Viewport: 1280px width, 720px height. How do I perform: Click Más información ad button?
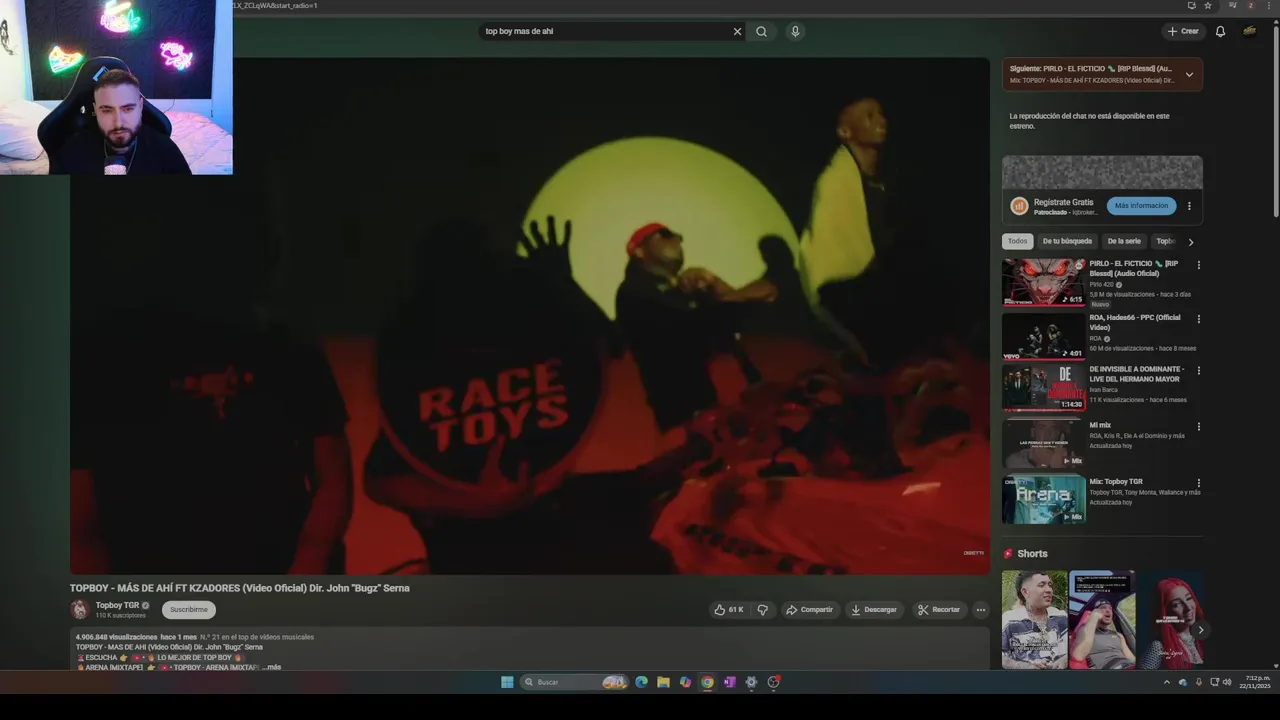pos(1141,205)
